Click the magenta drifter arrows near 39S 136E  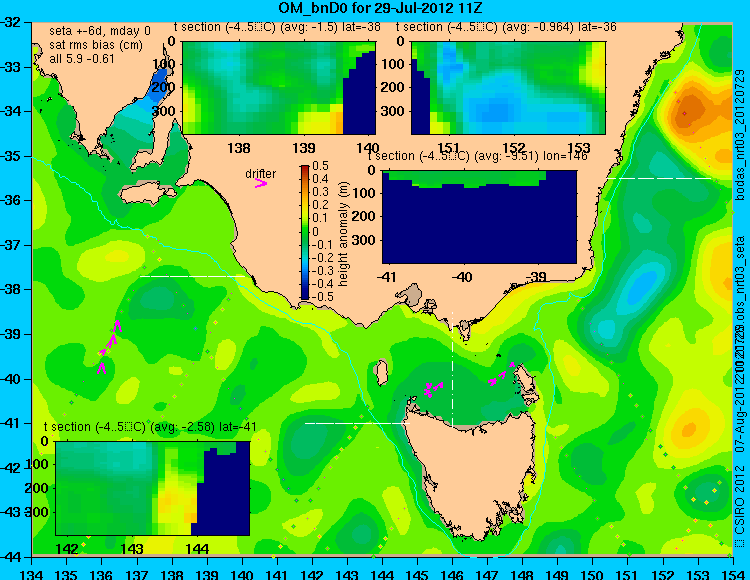pos(110,347)
